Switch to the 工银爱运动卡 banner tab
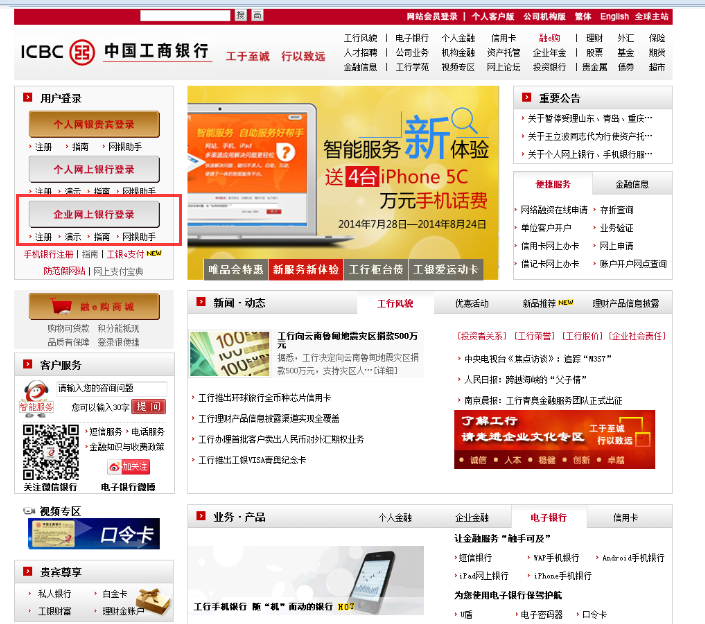This screenshot has width=705, height=624. (x=446, y=269)
